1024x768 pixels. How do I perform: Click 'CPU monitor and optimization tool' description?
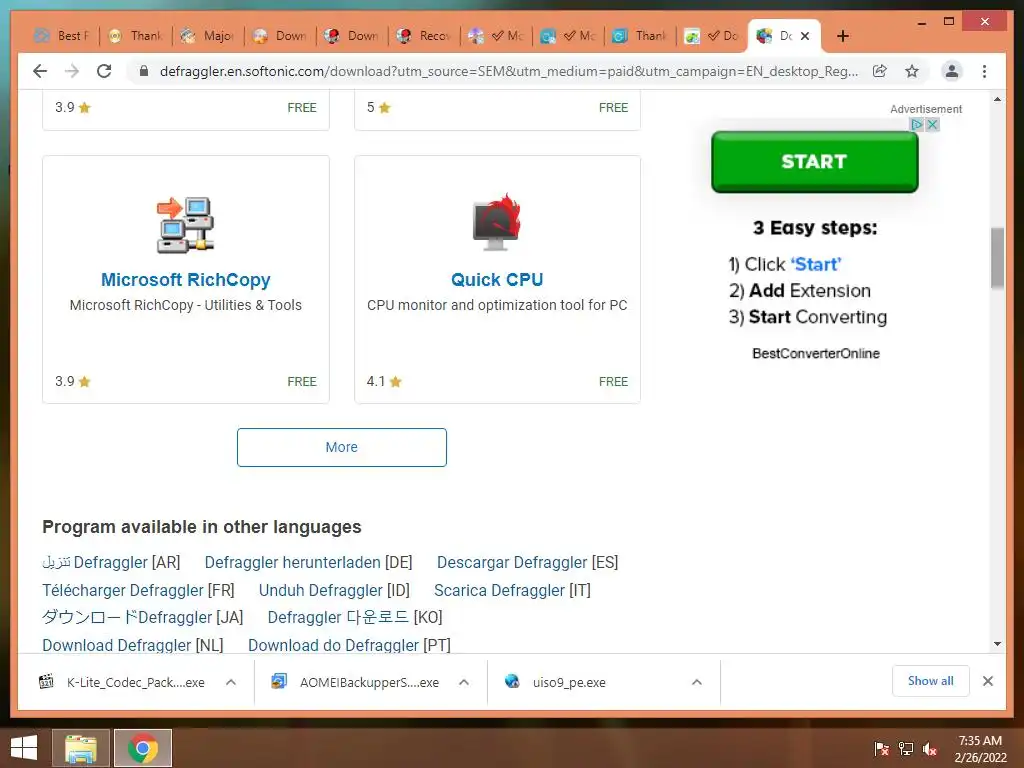click(497, 305)
